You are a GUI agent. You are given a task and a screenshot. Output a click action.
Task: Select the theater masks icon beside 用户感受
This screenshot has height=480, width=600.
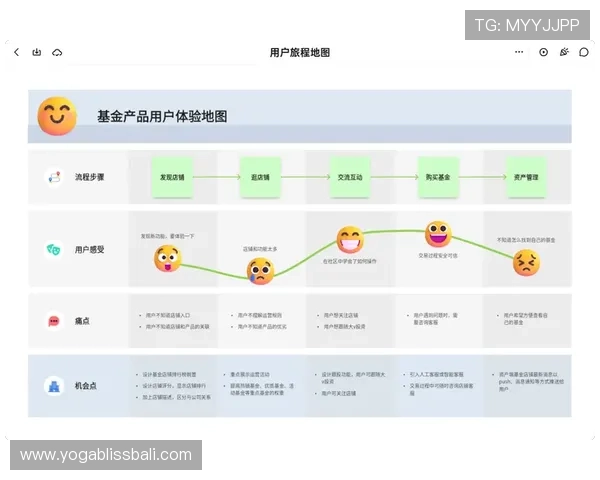54,250
